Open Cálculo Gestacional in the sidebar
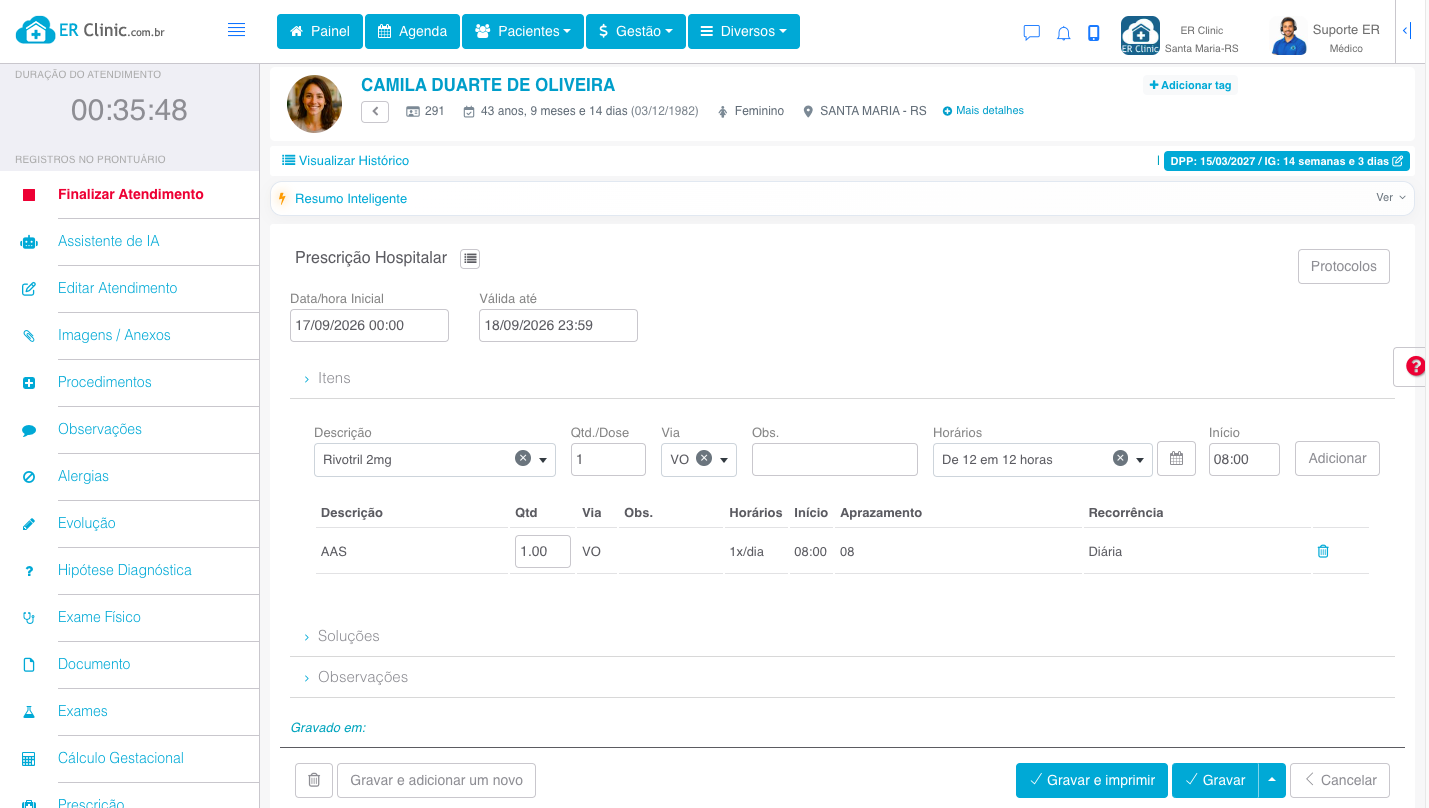This screenshot has width=1429, height=808. 121,758
